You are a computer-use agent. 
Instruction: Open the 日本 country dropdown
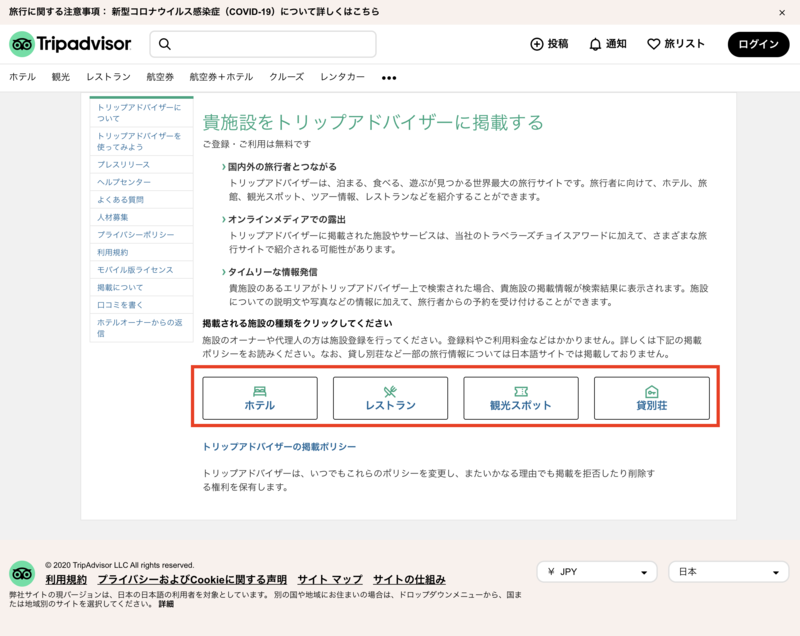(729, 572)
